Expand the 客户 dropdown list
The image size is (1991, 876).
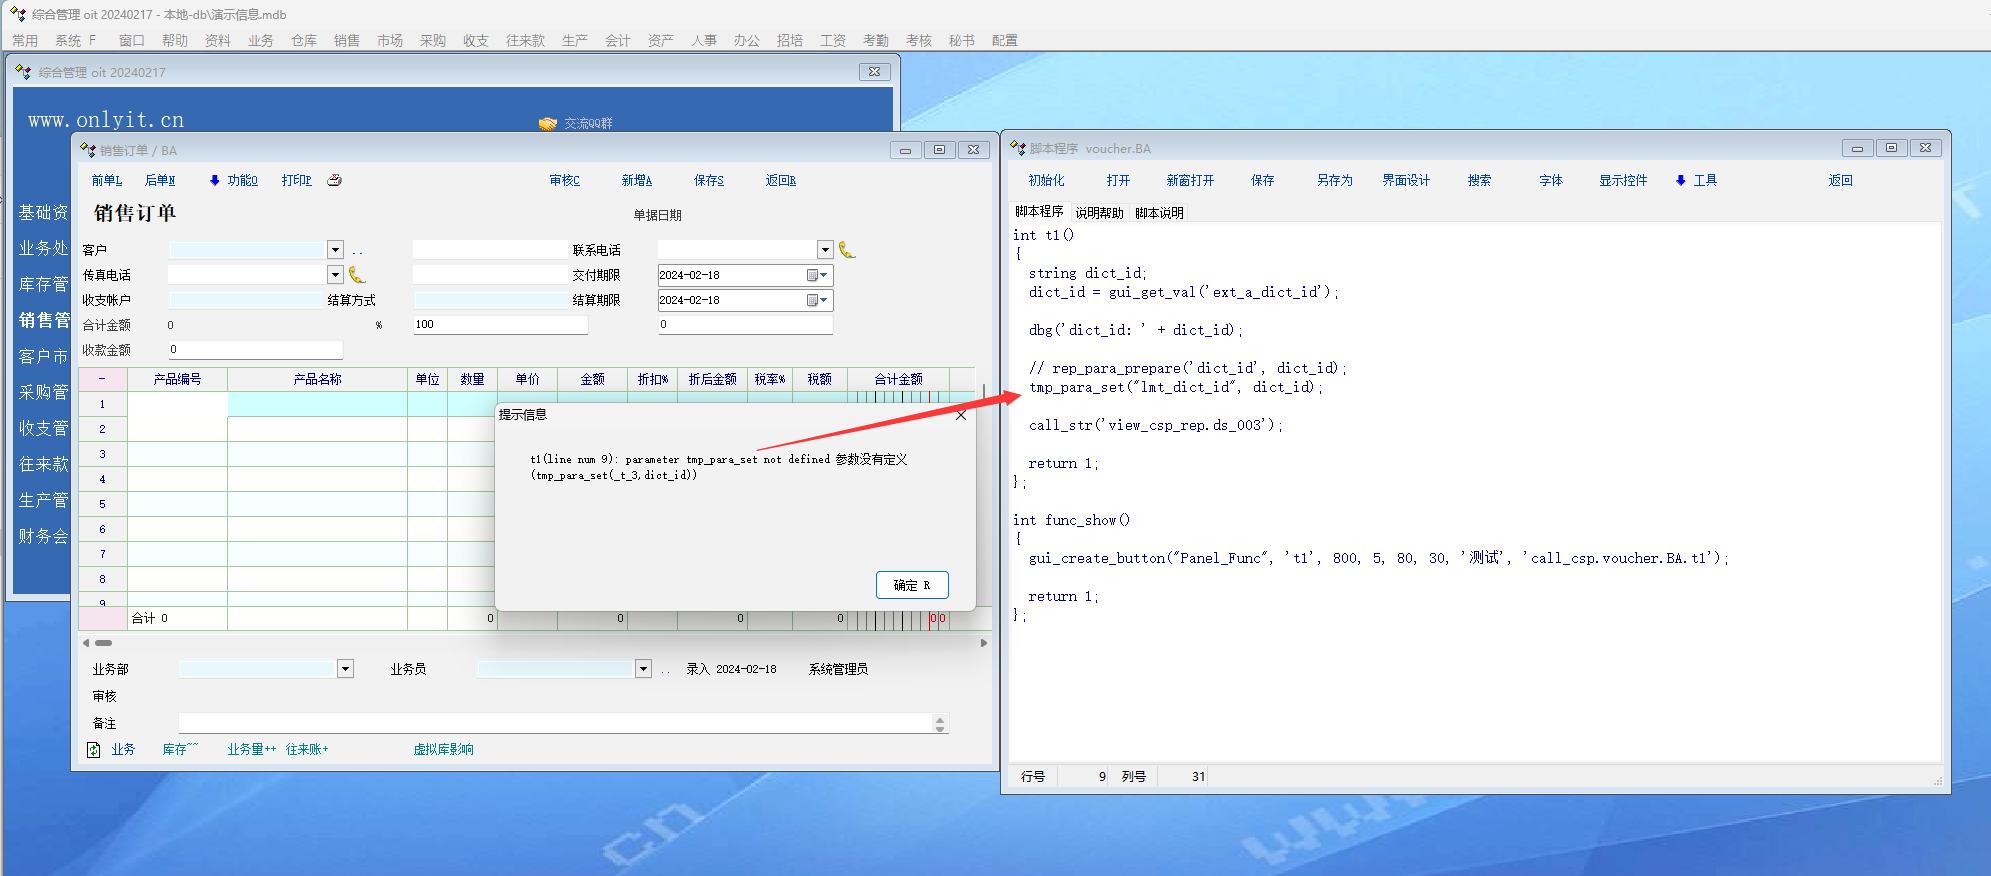tap(336, 250)
